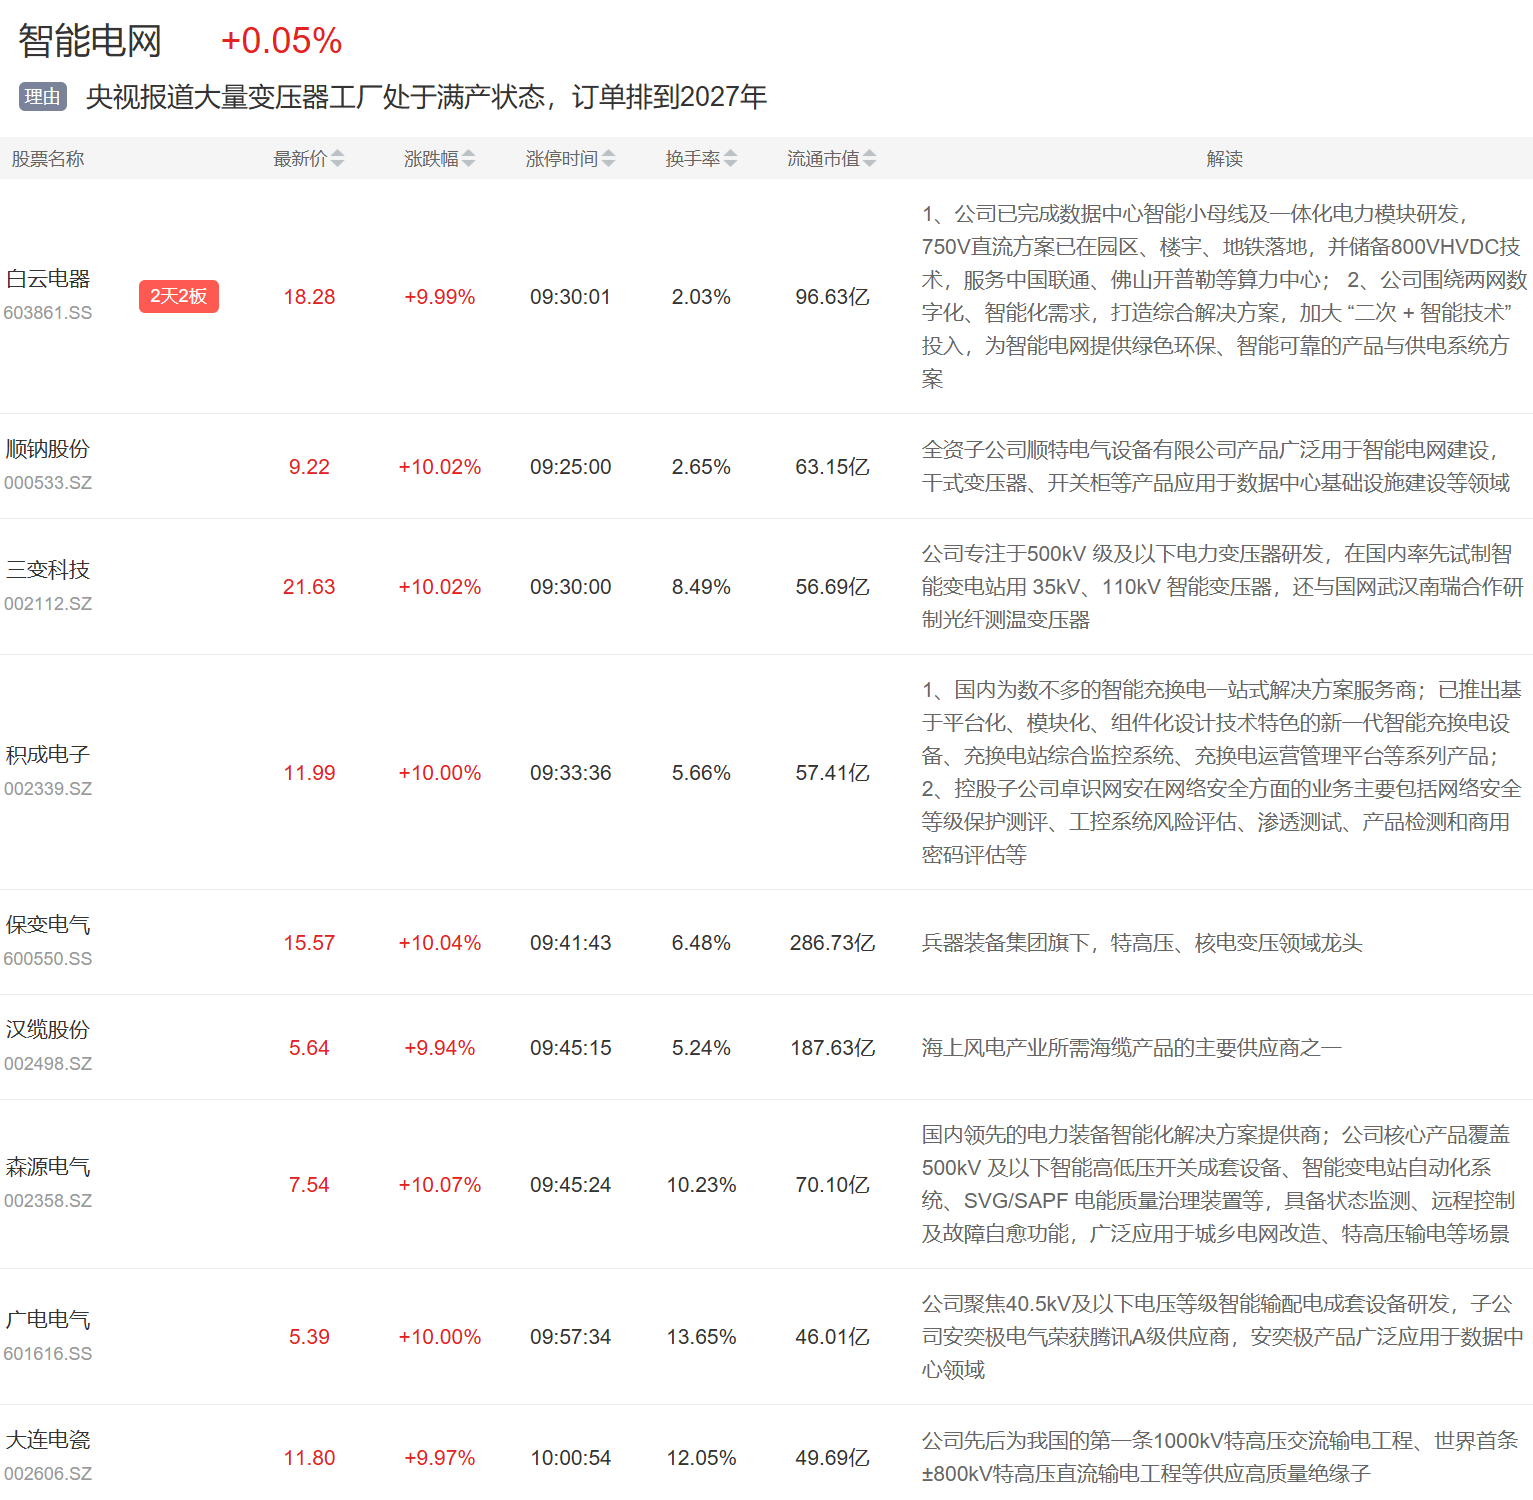
Task: Sort the table by 涨停时间 arrows
Action: [608, 159]
